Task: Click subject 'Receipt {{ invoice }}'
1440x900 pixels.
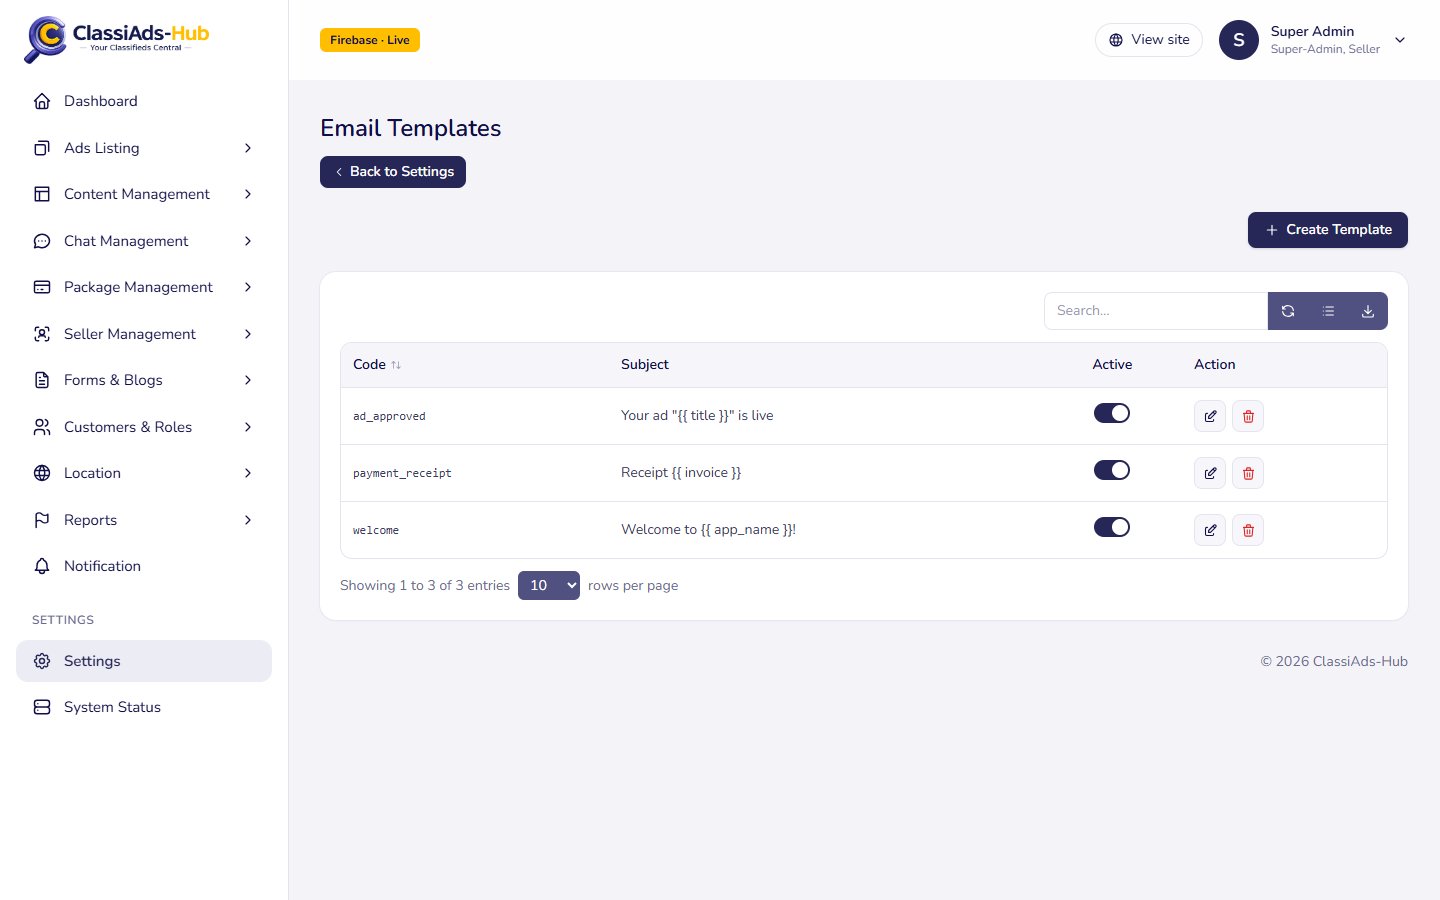Action: tap(681, 473)
